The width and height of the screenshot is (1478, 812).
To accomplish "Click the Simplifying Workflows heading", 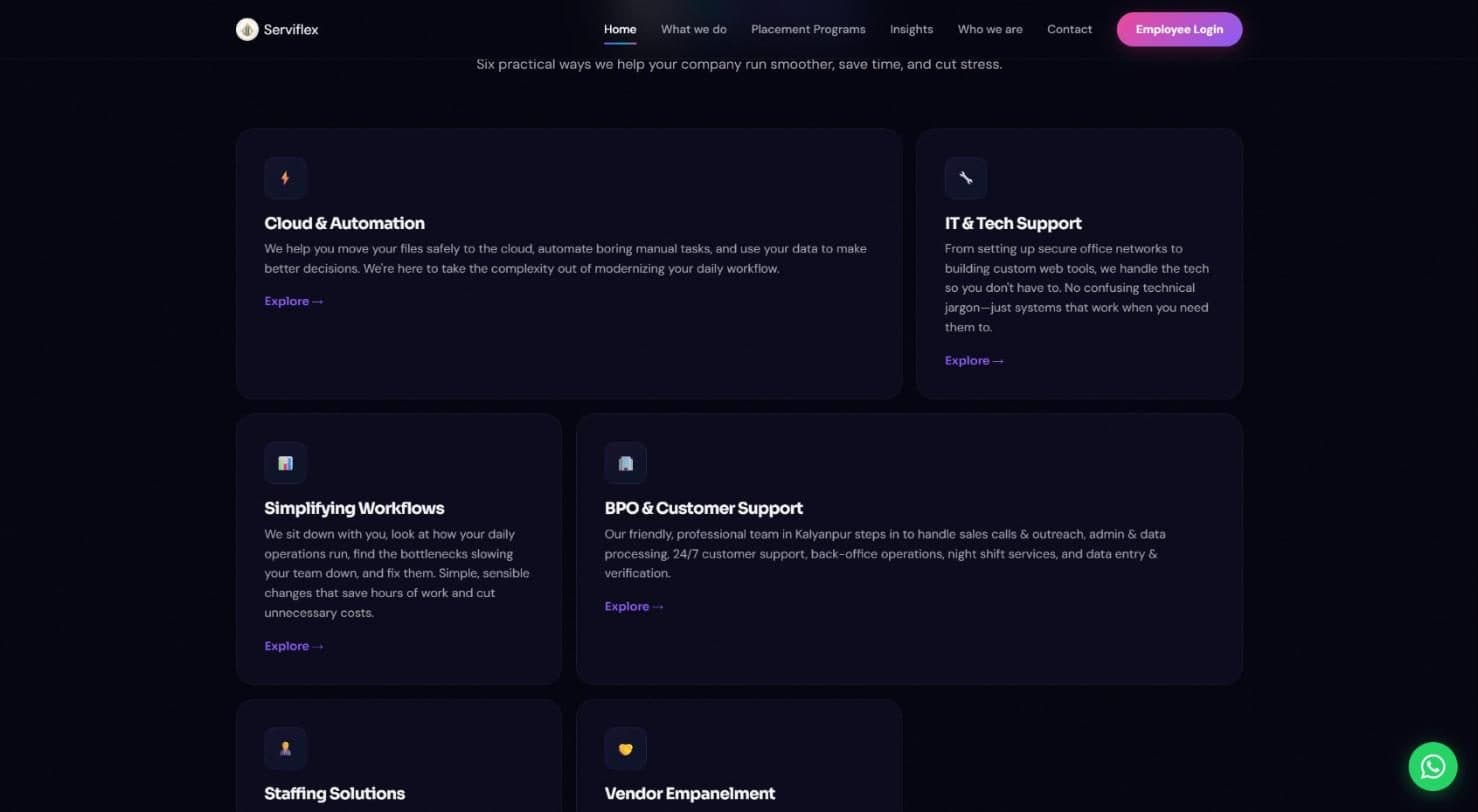I will [354, 508].
